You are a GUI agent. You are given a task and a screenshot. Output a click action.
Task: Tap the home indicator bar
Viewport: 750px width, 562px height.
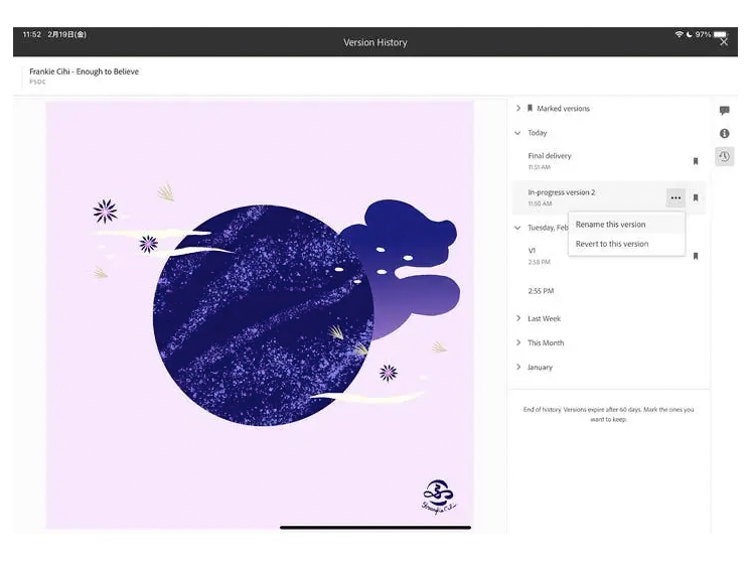coord(375,528)
